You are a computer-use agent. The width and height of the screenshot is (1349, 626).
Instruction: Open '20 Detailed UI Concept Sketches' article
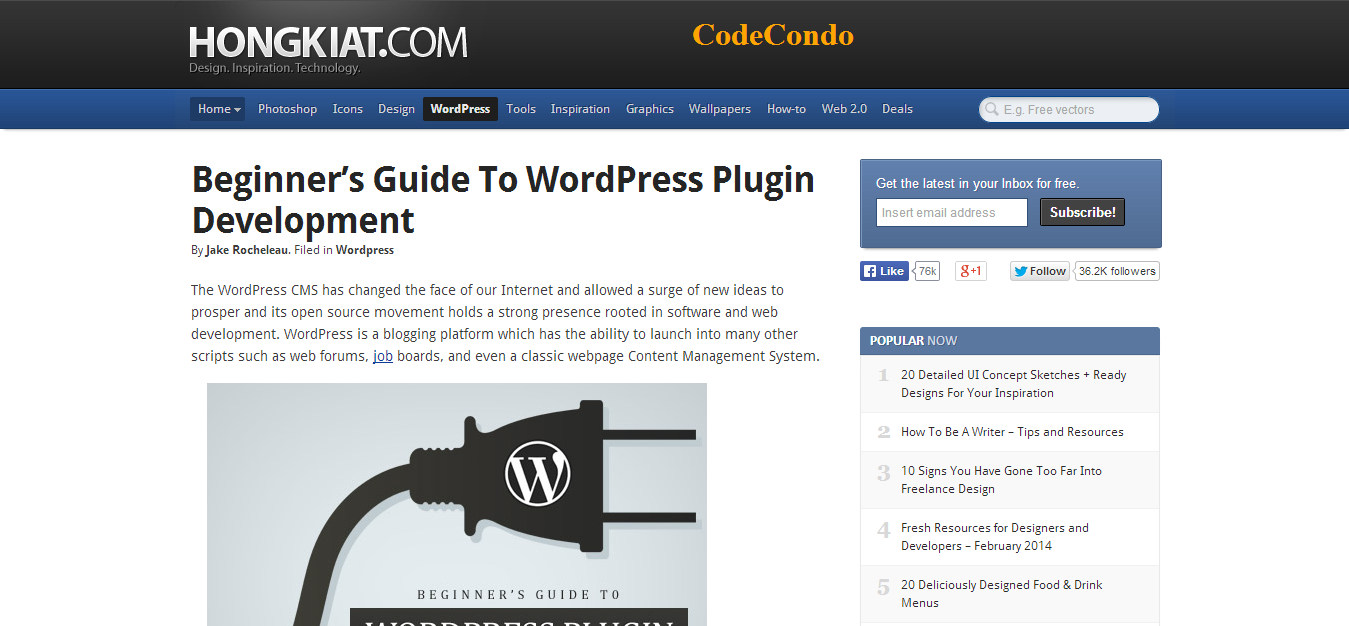tap(1014, 384)
